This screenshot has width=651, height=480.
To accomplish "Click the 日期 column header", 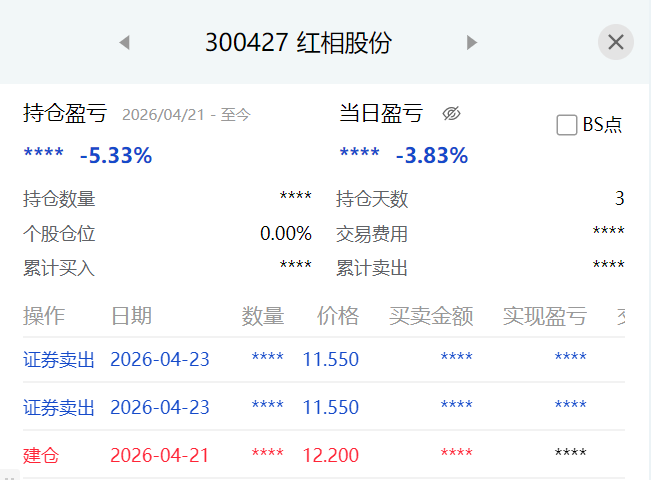I will (132, 316).
